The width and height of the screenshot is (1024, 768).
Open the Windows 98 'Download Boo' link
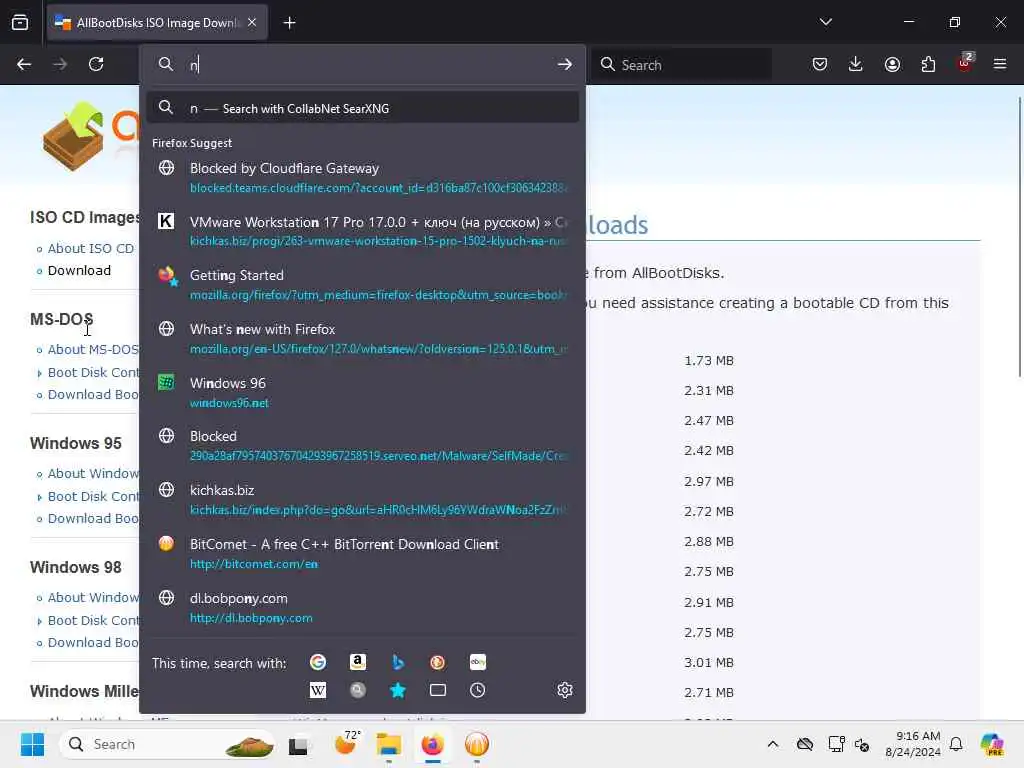93,643
